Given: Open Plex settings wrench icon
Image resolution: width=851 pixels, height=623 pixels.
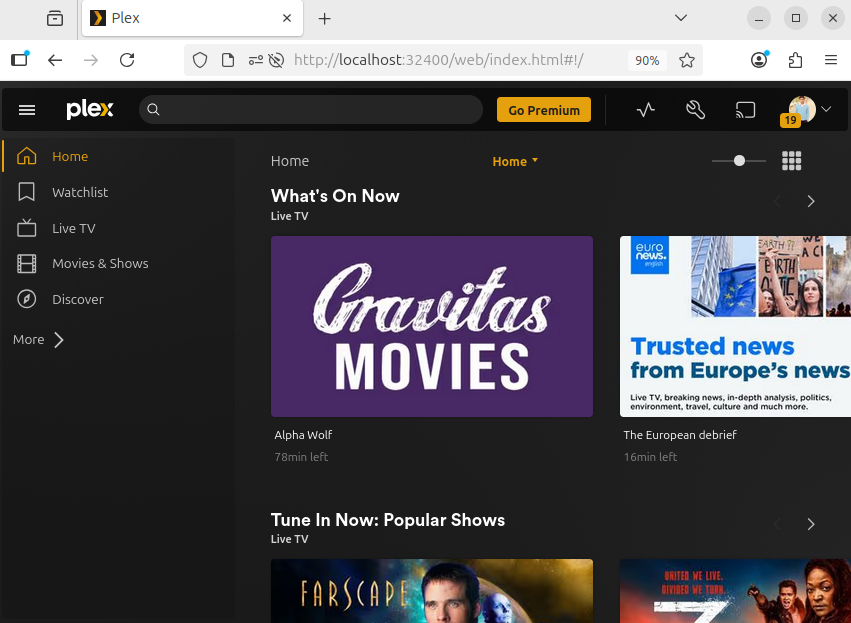Looking at the screenshot, I should click(x=696, y=110).
